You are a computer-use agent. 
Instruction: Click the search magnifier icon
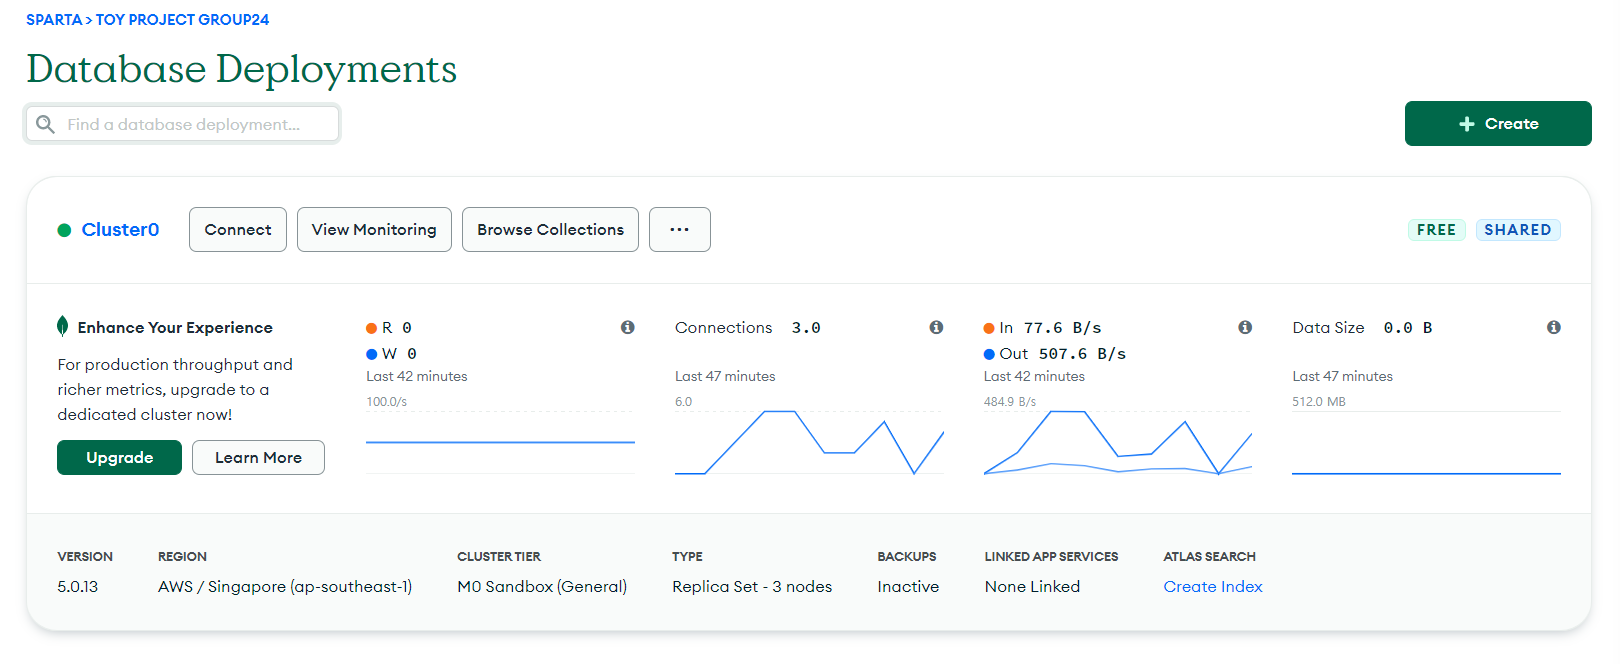point(45,124)
